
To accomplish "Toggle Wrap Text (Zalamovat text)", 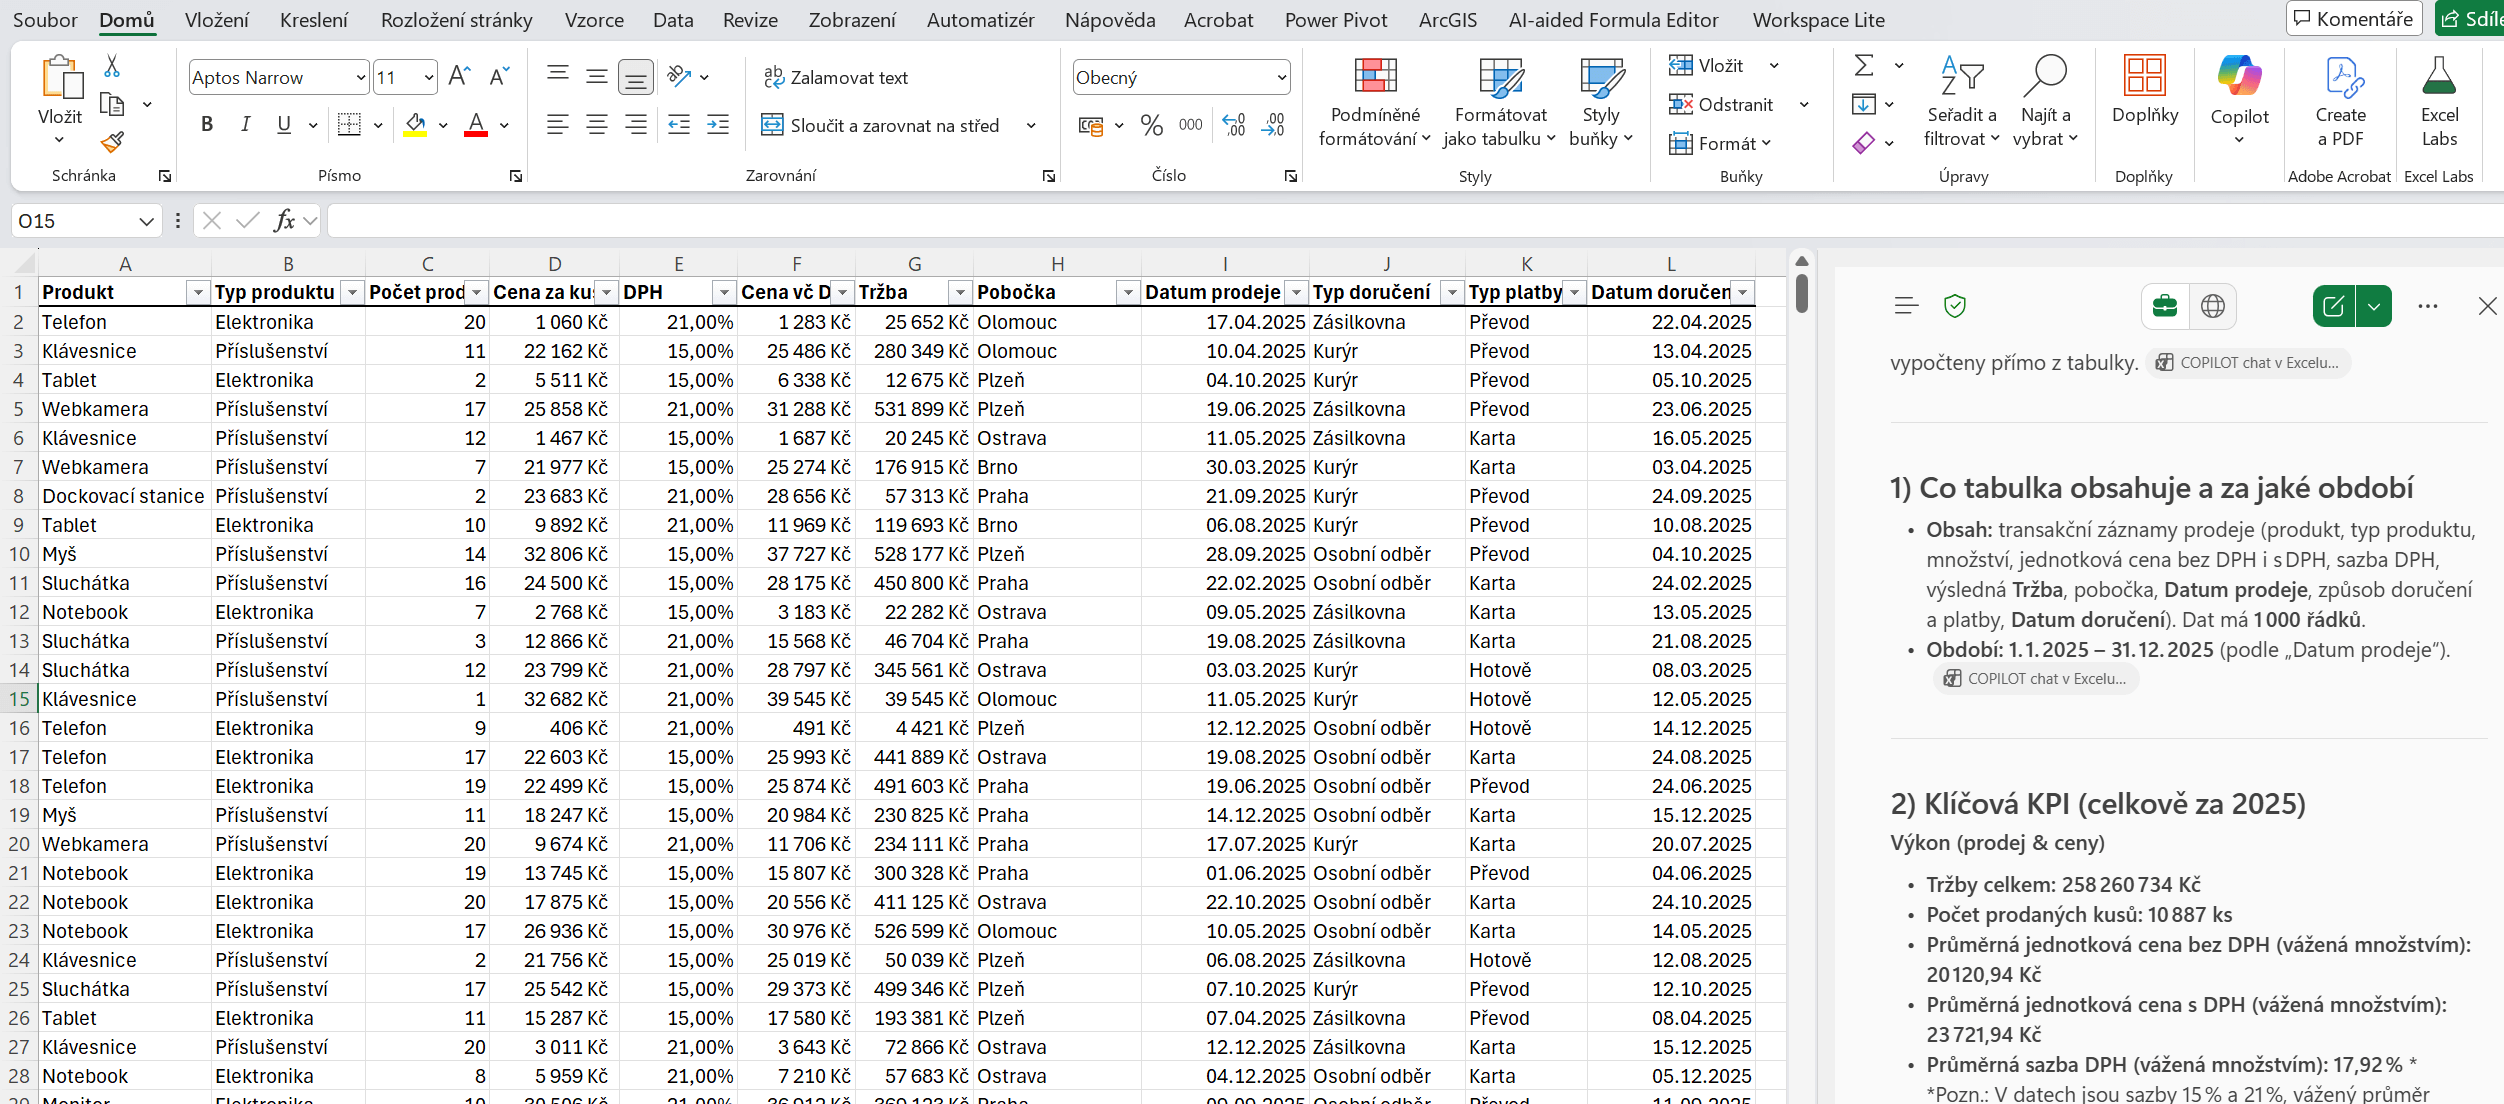I will [835, 77].
